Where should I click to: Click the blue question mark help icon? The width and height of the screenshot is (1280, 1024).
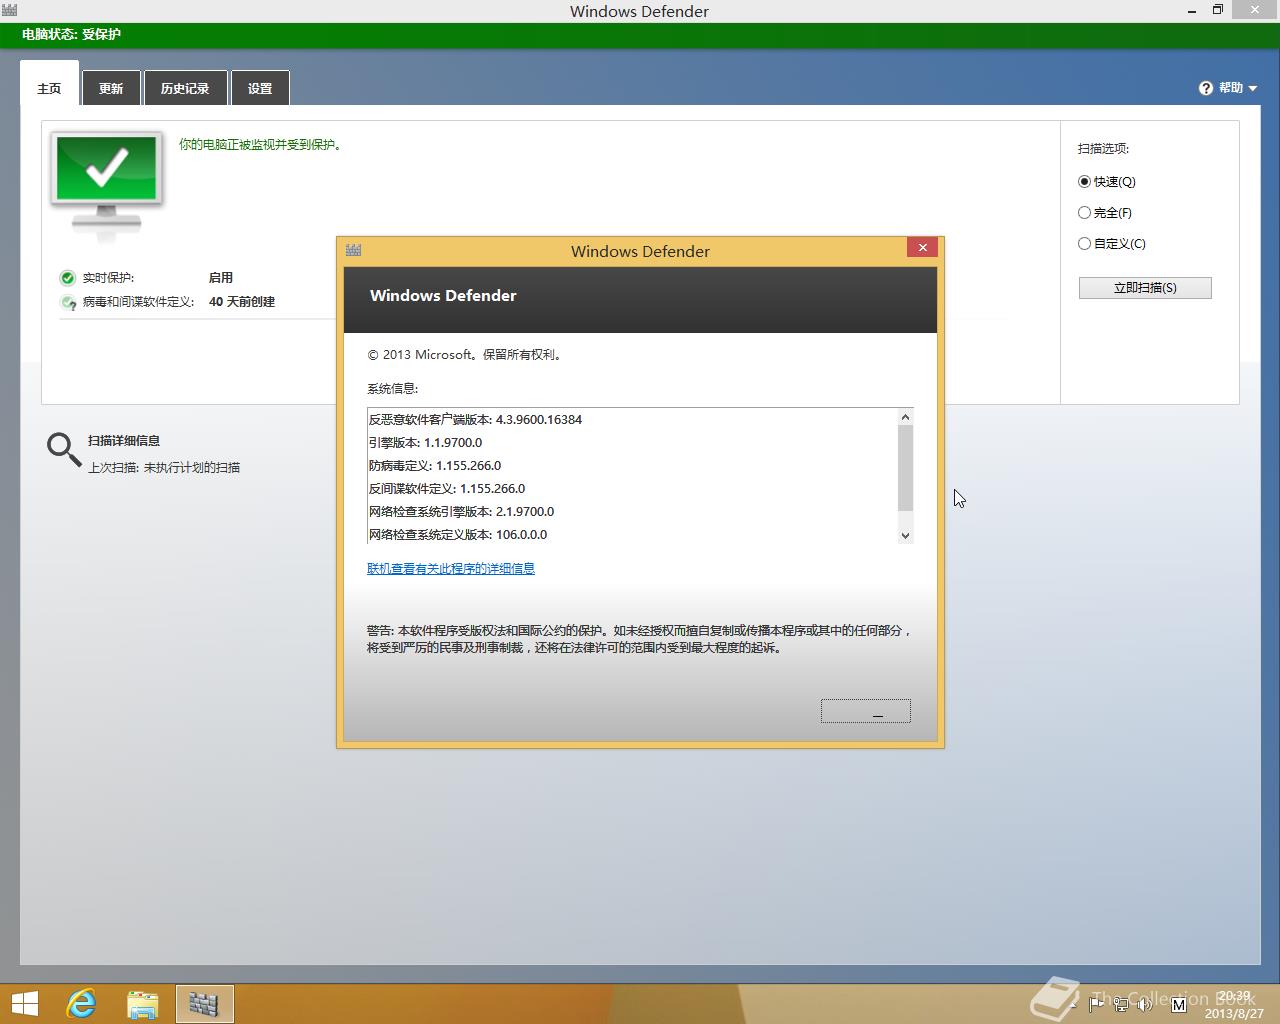[x=1206, y=88]
